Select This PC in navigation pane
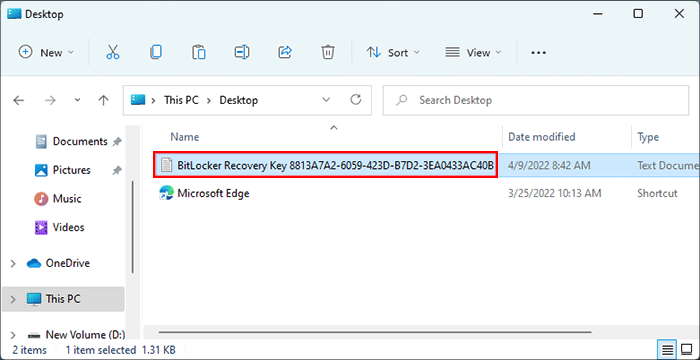This screenshot has height=360, width=700. (63, 299)
